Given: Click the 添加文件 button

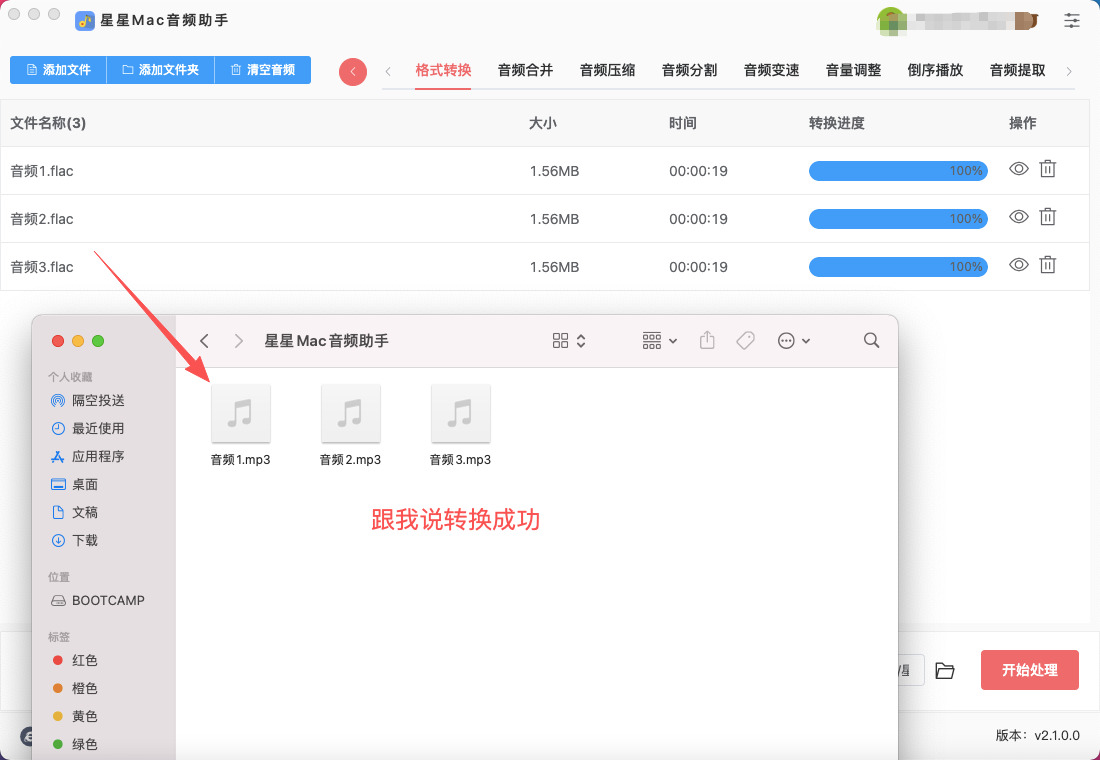Looking at the screenshot, I should click(58, 70).
